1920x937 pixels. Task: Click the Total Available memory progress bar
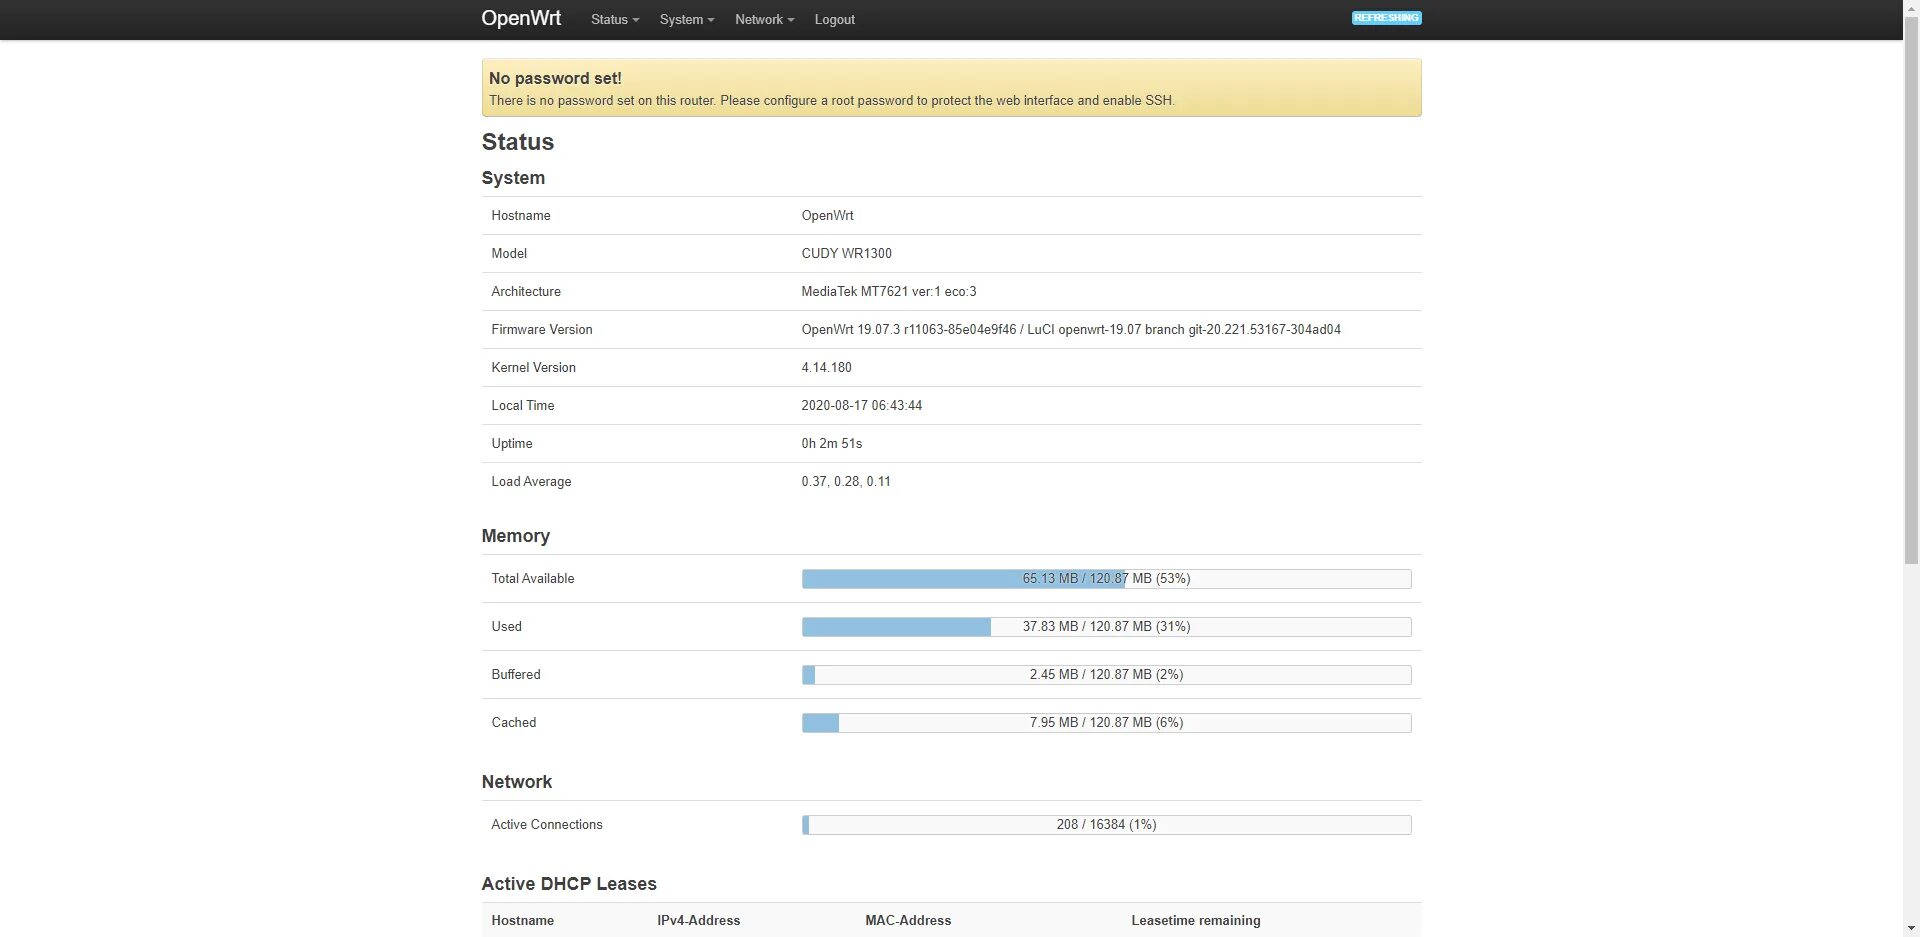(x=1106, y=579)
